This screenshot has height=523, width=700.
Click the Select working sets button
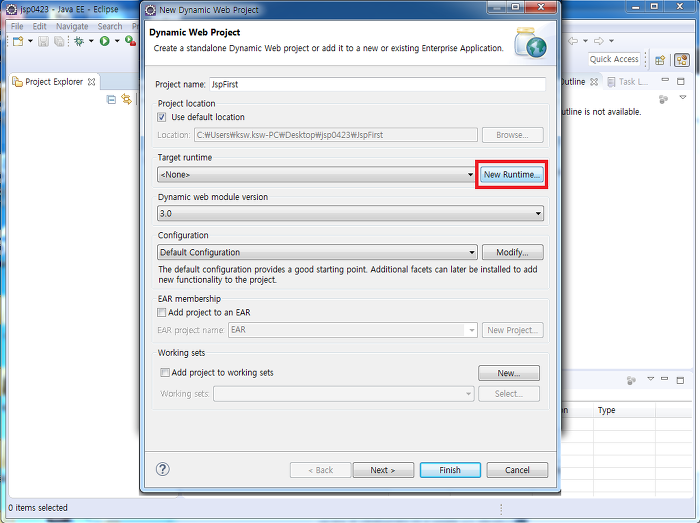coord(509,394)
